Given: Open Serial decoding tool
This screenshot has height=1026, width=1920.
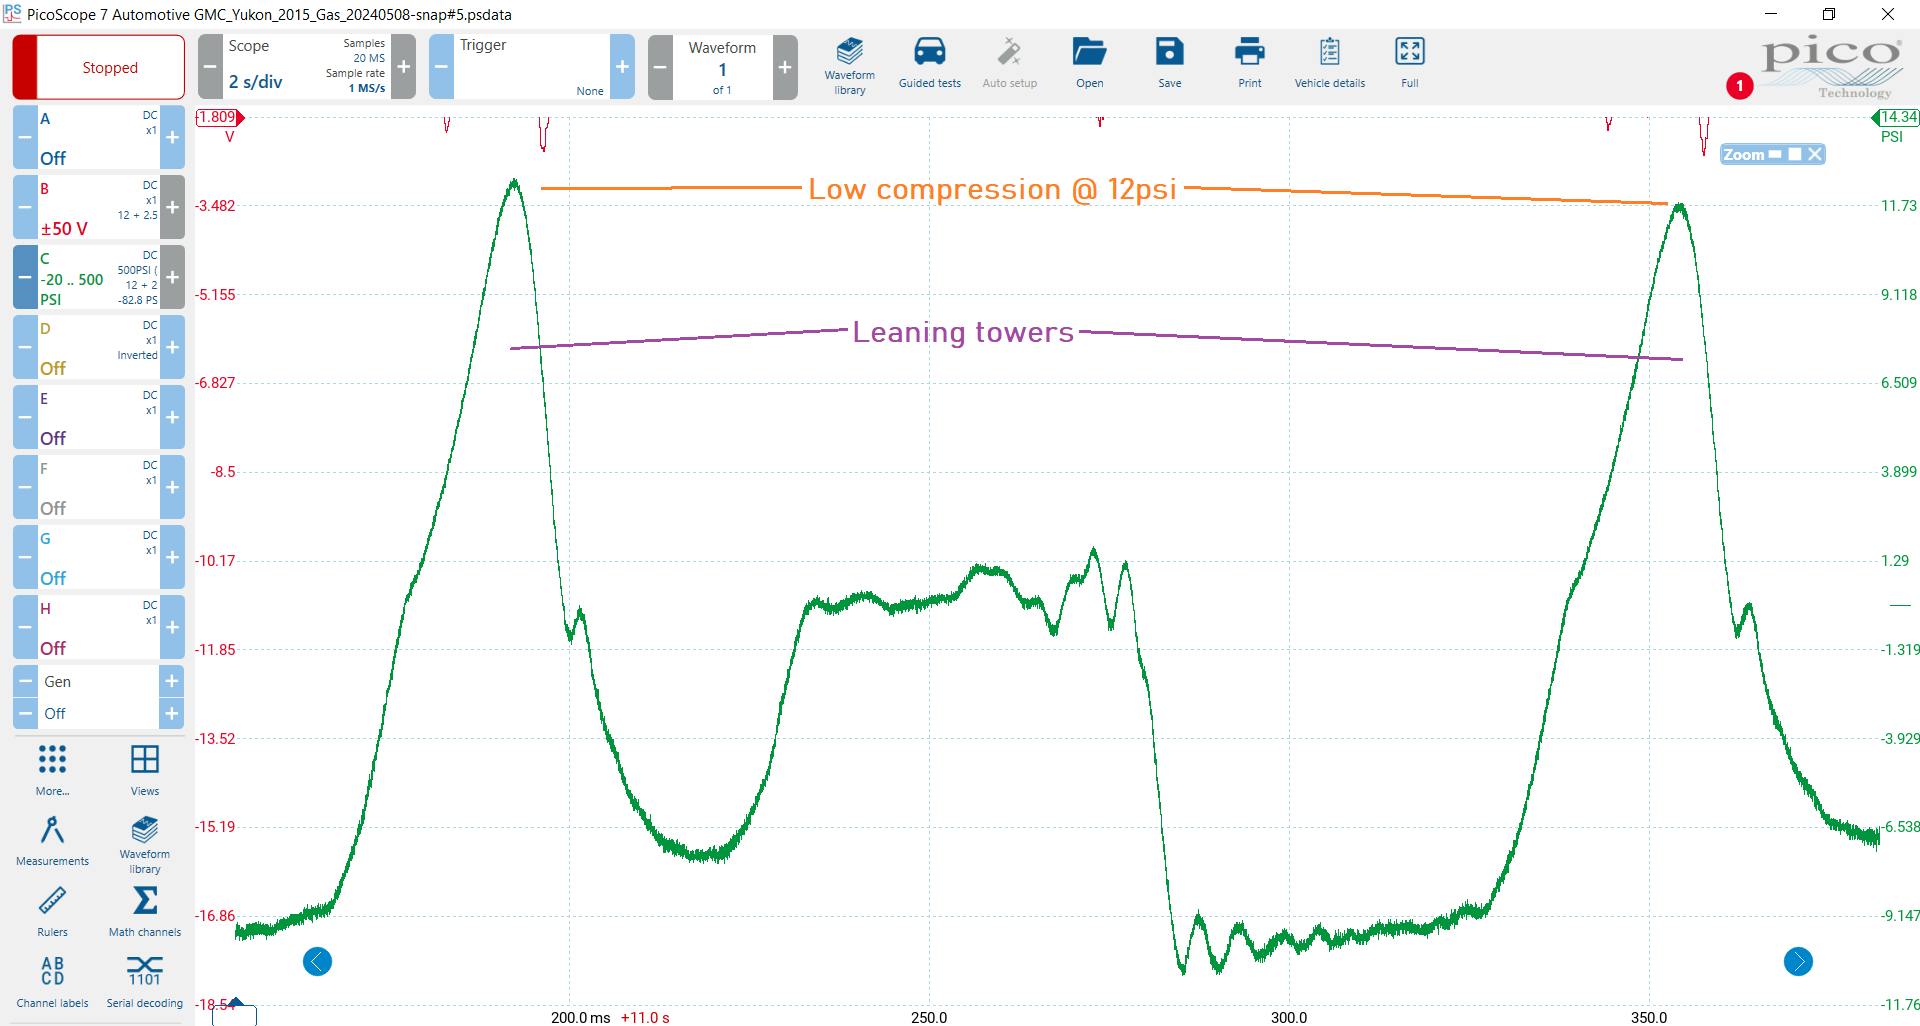Looking at the screenshot, I should [145, 981].
